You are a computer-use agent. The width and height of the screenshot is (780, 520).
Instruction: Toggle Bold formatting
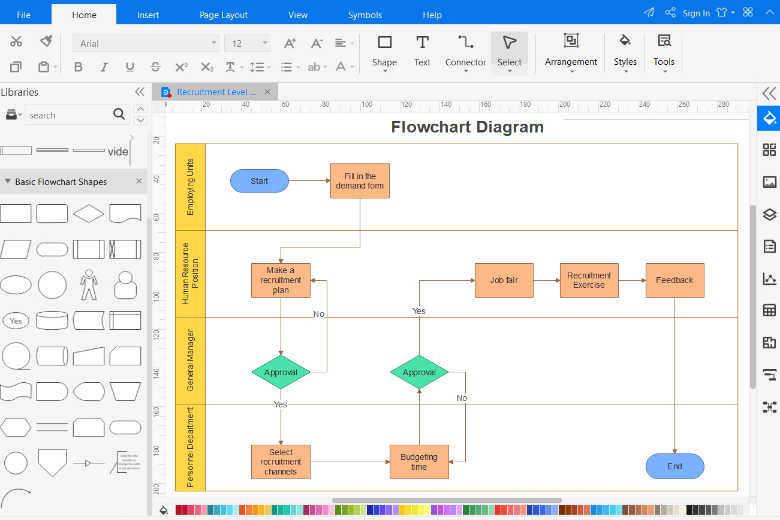pyautogui.click(x=78, y=67)
